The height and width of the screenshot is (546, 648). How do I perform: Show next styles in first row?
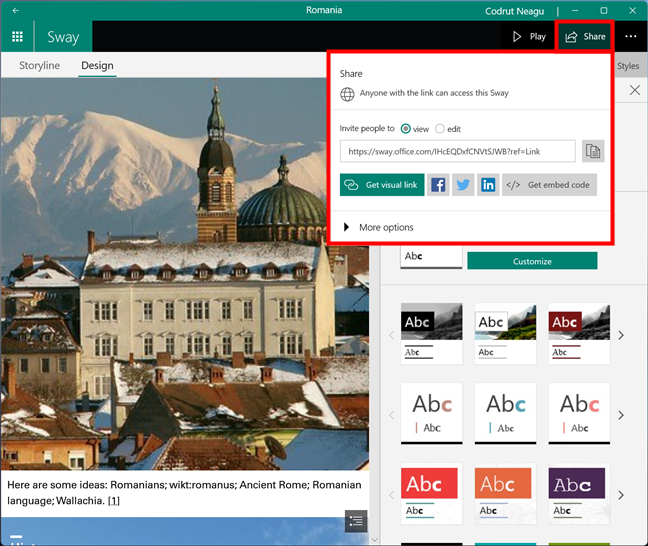[621, 335]
